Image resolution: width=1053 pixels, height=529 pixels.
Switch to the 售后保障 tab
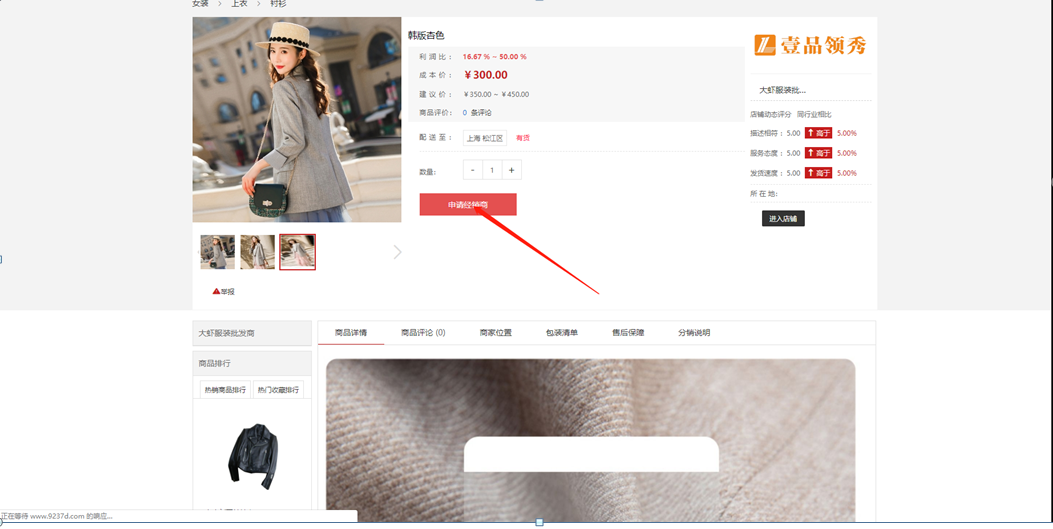tap(628, 333)
